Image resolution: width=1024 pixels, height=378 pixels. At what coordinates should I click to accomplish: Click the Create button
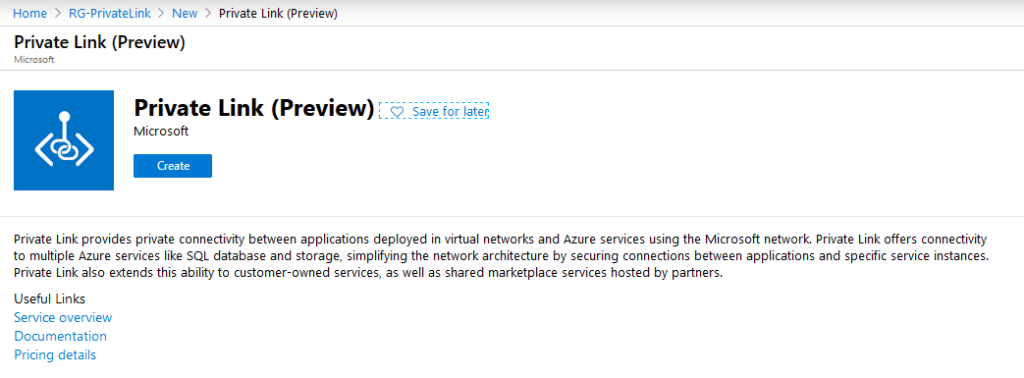(x=173, y=166)
